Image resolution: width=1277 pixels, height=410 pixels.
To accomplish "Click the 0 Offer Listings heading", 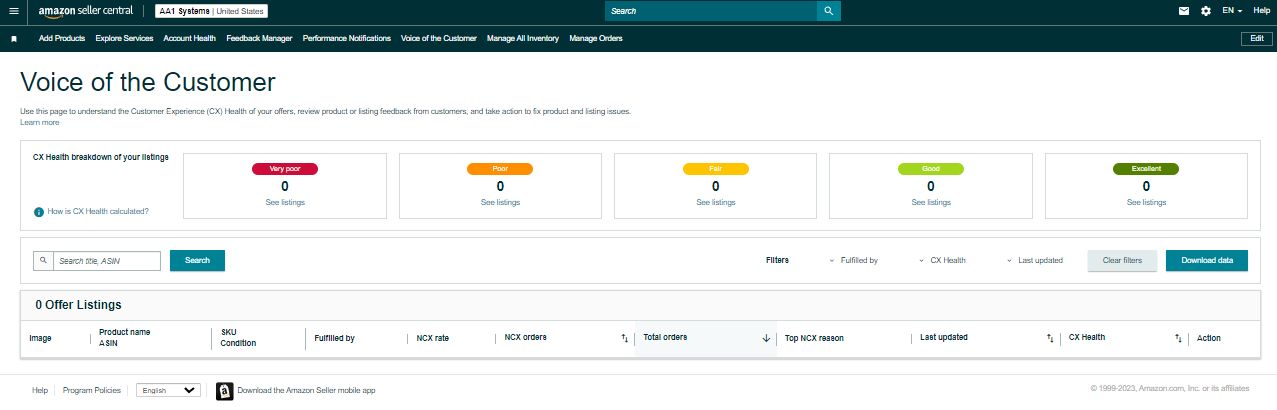I will click(x=78, y=304).
